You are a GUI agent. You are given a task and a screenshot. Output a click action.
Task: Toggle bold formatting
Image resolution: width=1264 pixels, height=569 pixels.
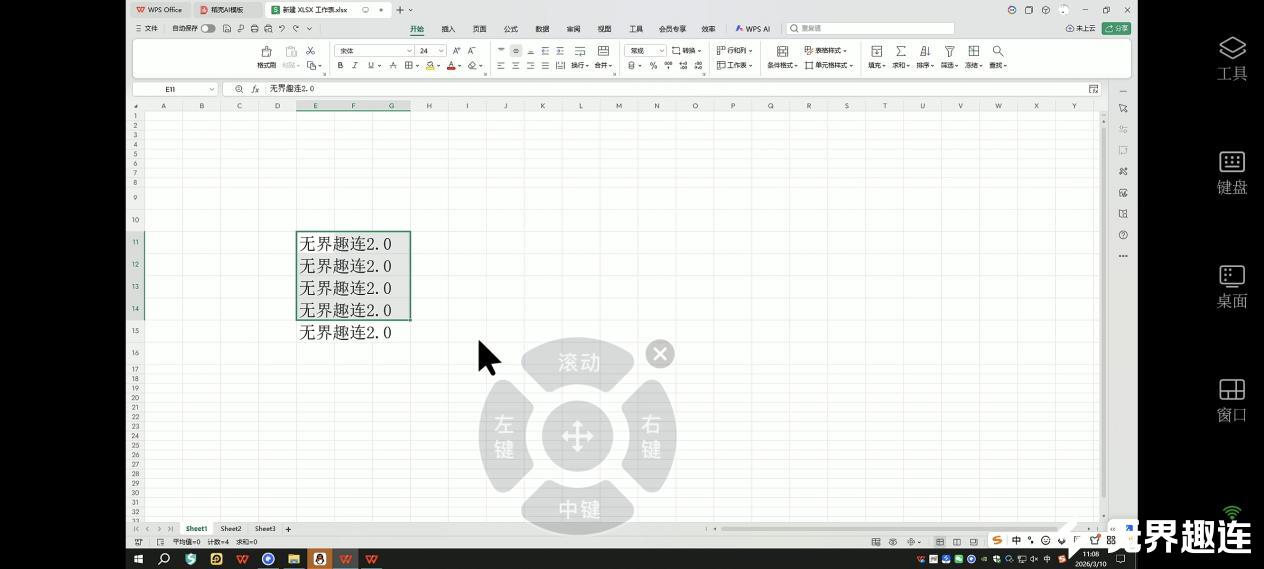340,66
